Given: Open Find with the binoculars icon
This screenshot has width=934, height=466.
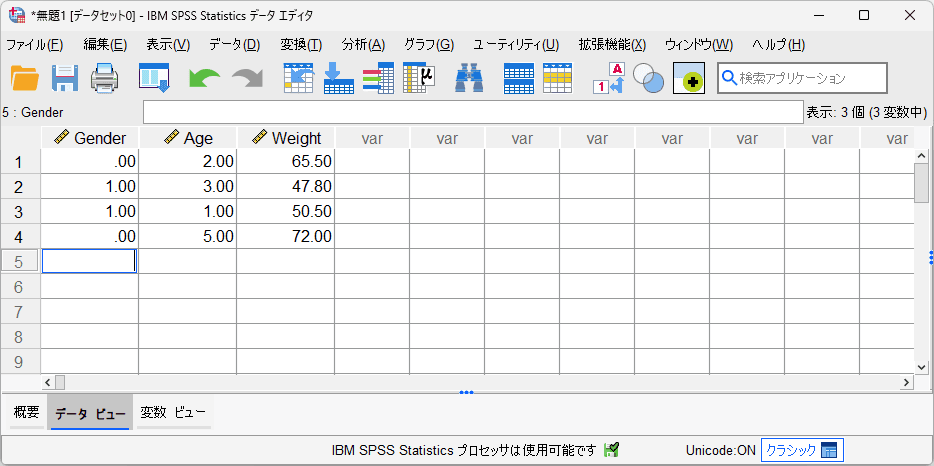Looking at the screenshot, I should (x=469, y=78).
